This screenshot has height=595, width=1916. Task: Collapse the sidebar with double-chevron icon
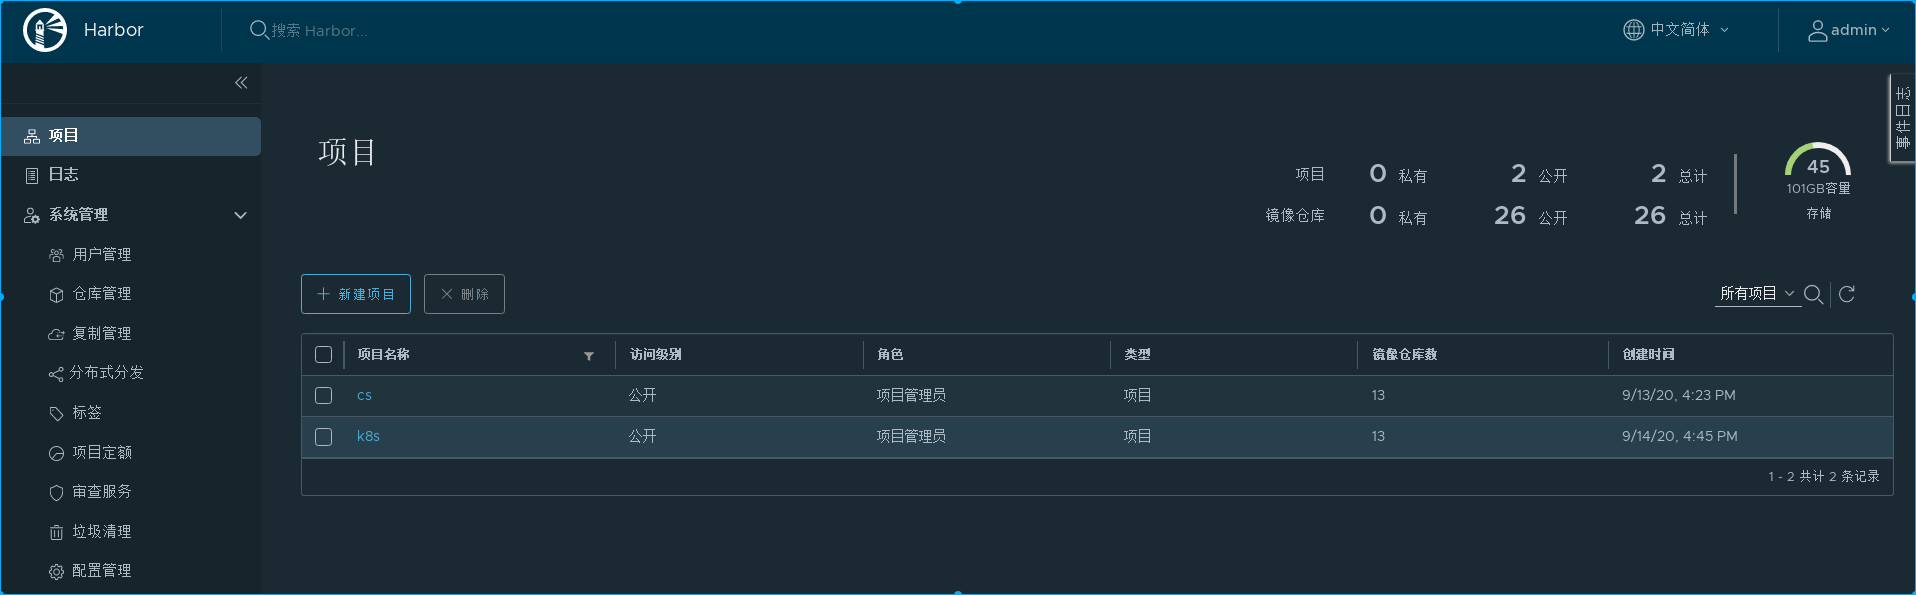(241, 83)
